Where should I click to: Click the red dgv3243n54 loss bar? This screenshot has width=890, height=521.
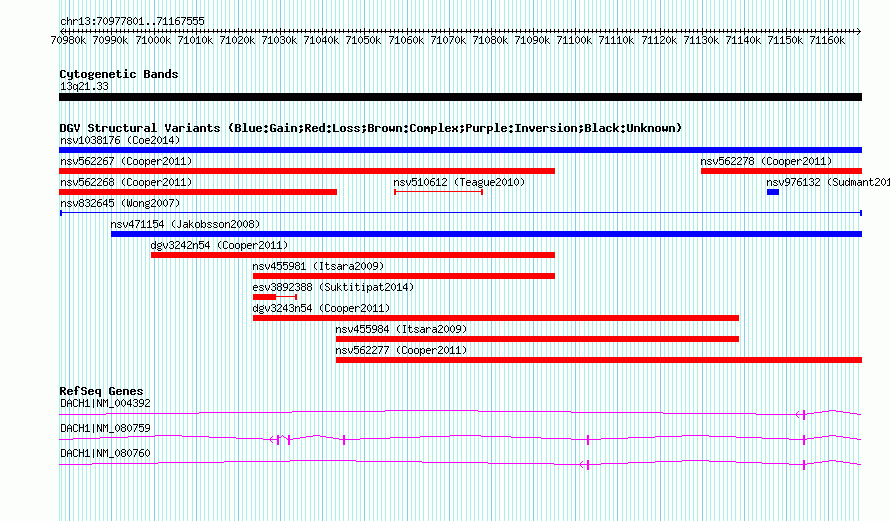pos(496,318)
